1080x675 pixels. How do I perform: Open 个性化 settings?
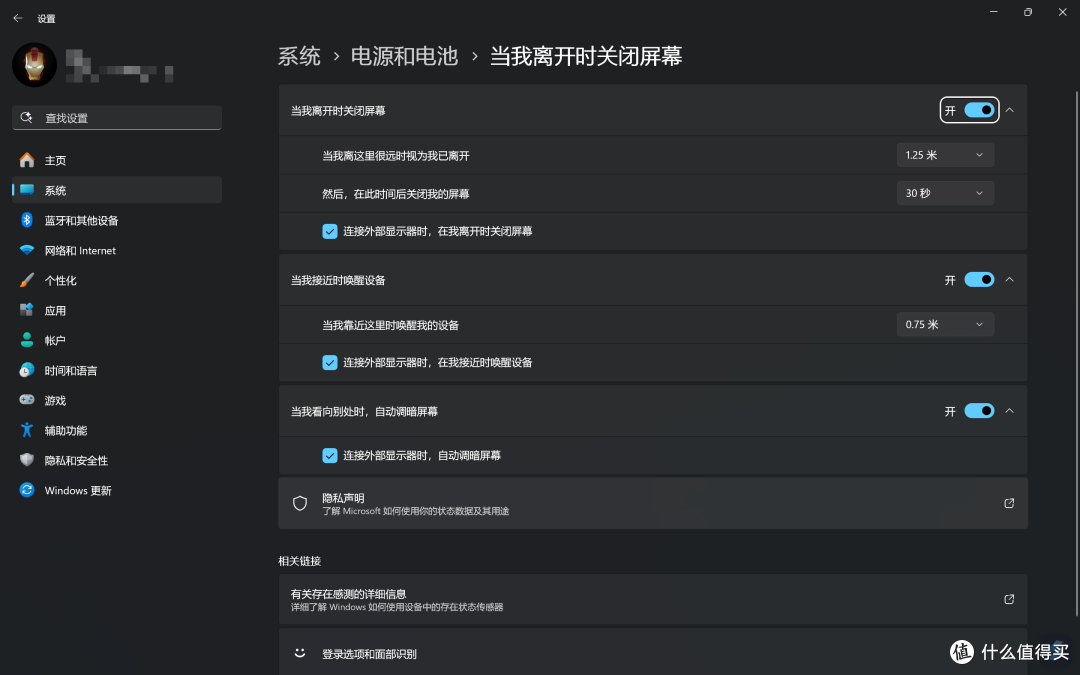(117, 280)
